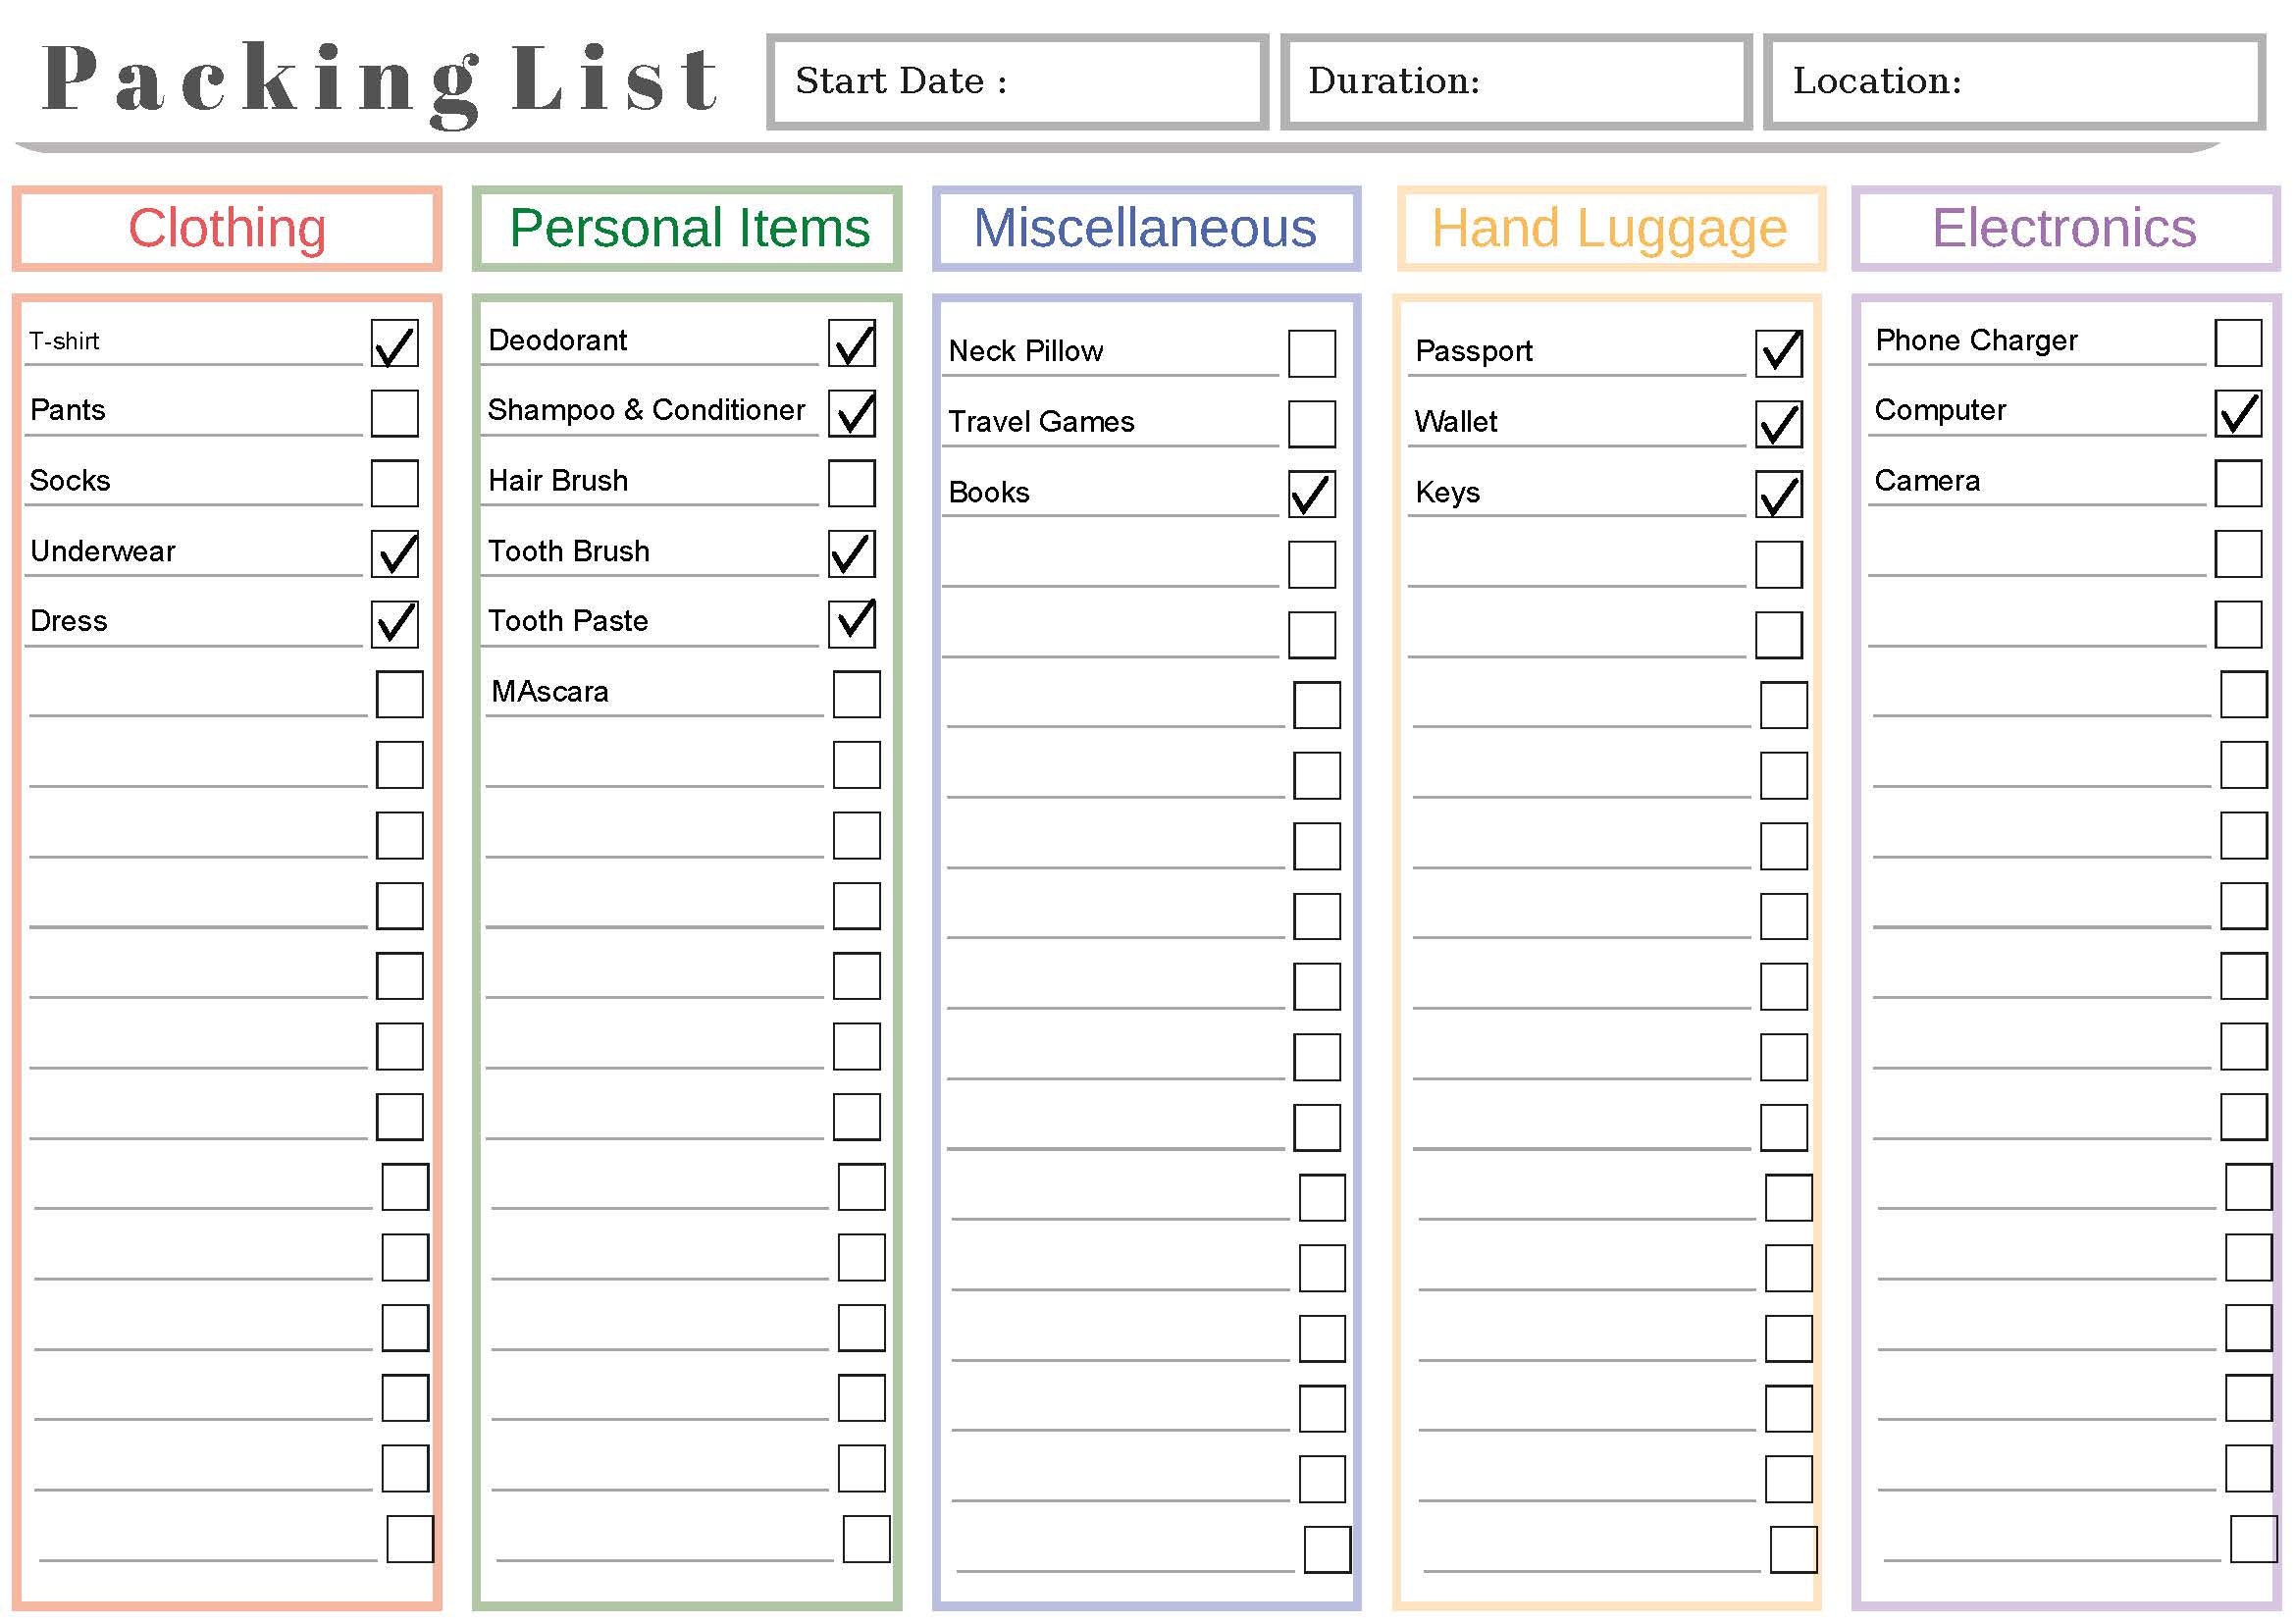Viewport: 2295px width, 1624px height.
Task: Tick the Neck Pillow checkbox
Action: pyautogui.click(x=1312, y=354)
